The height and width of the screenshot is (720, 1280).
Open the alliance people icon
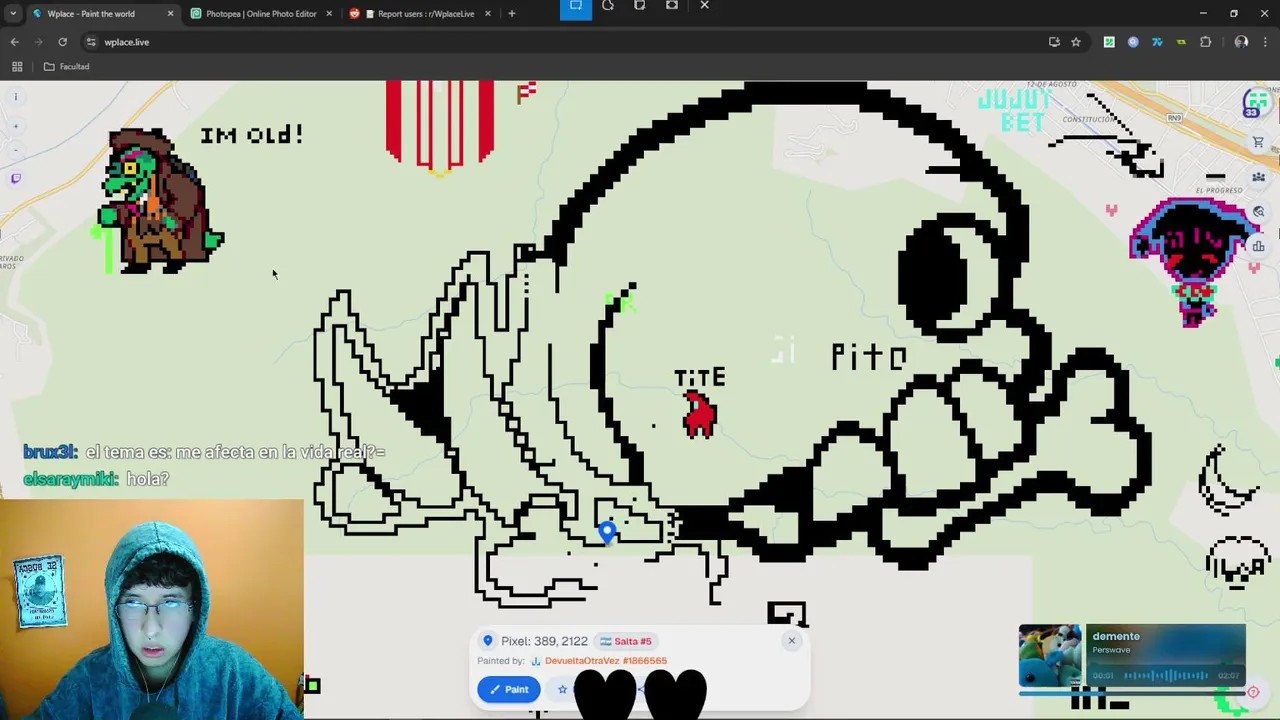(x=1258, y=177)
